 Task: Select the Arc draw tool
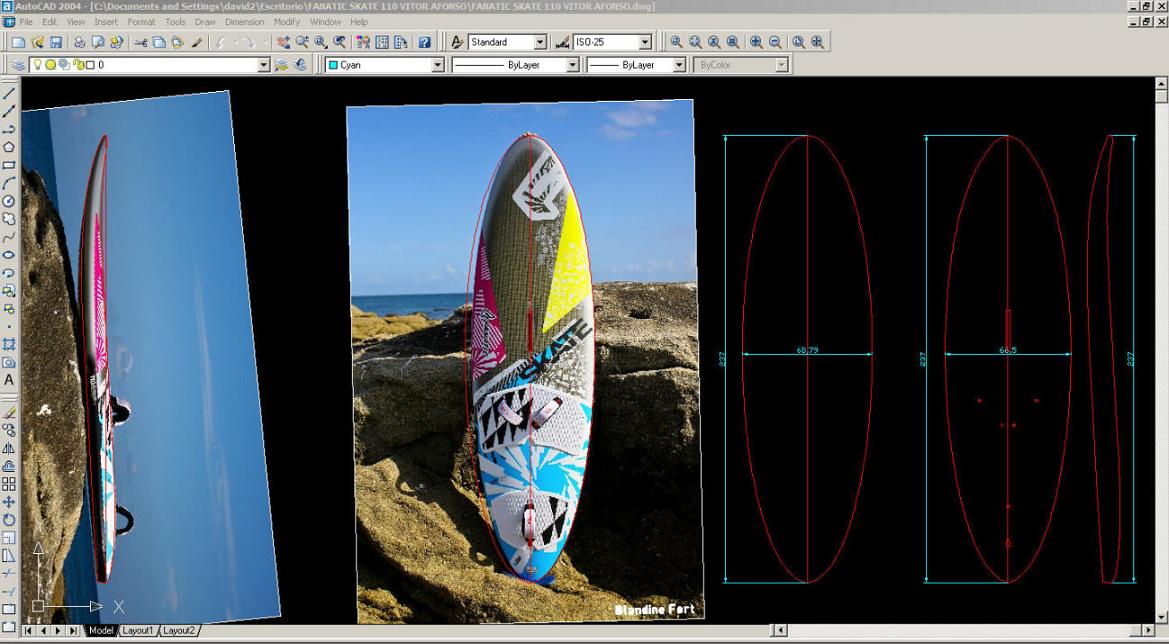[9, 183]
